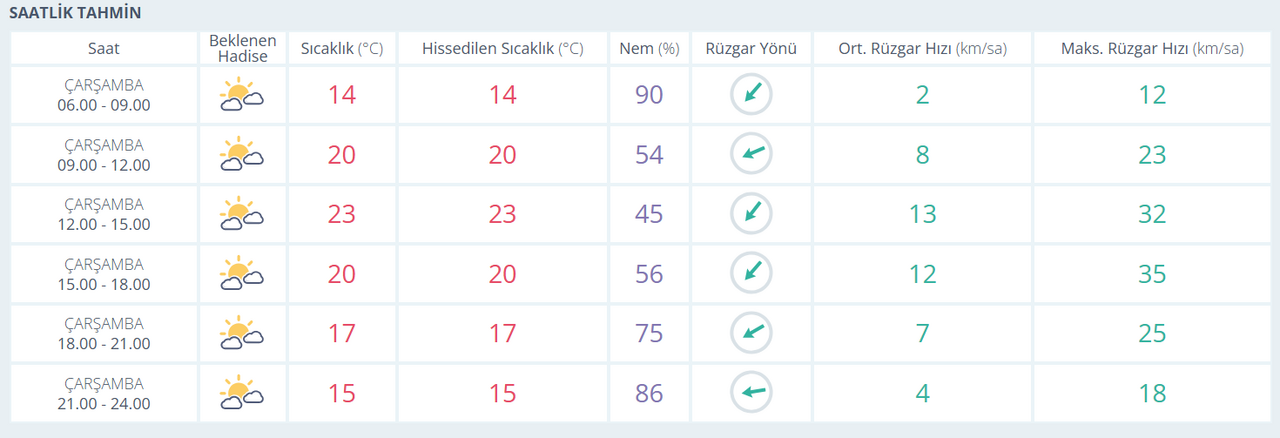Select the ÇARŞAMBA 12.00 - 15.00 time cell
1280x438 pixels.
point(103,214)
